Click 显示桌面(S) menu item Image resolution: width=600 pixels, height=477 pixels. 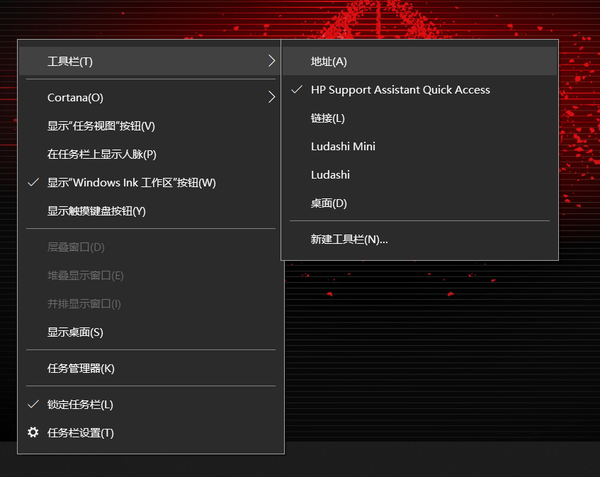pyautogui.click(x=75, y=332)
